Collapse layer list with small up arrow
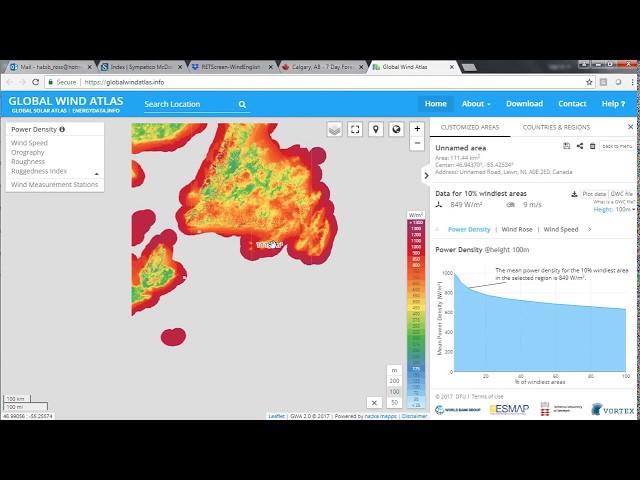The image size is (640, 480). [x=97, y=174]
